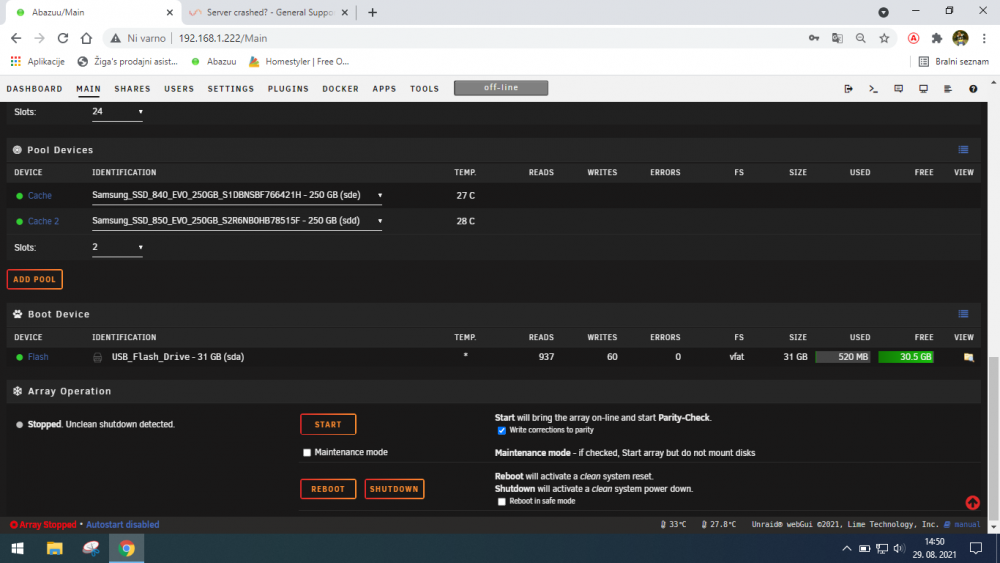Open Cache device identification dropdown
The width and height of the screenshot is (1000, 563).
[237, 196]
